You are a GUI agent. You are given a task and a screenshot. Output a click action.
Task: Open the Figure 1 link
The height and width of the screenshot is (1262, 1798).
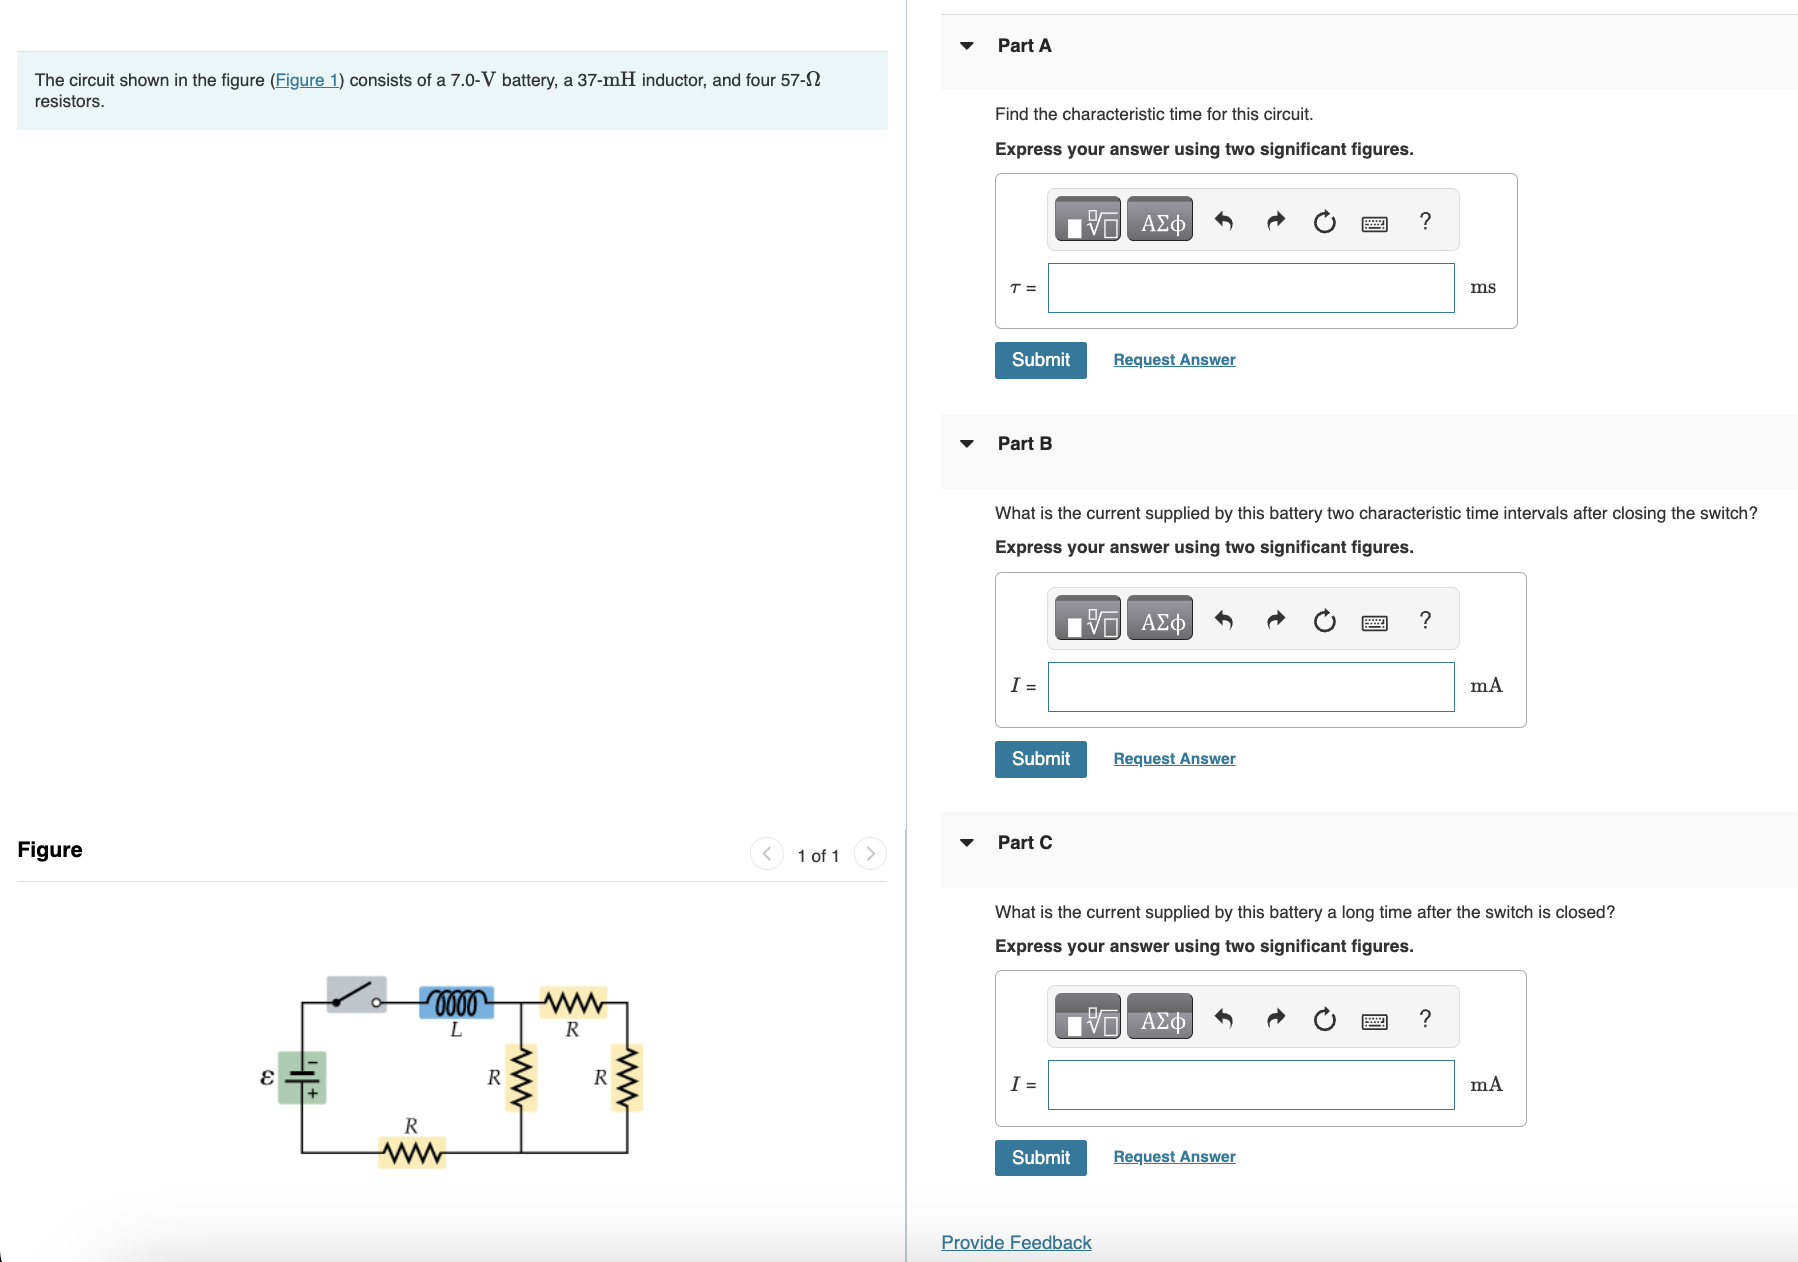307,80
